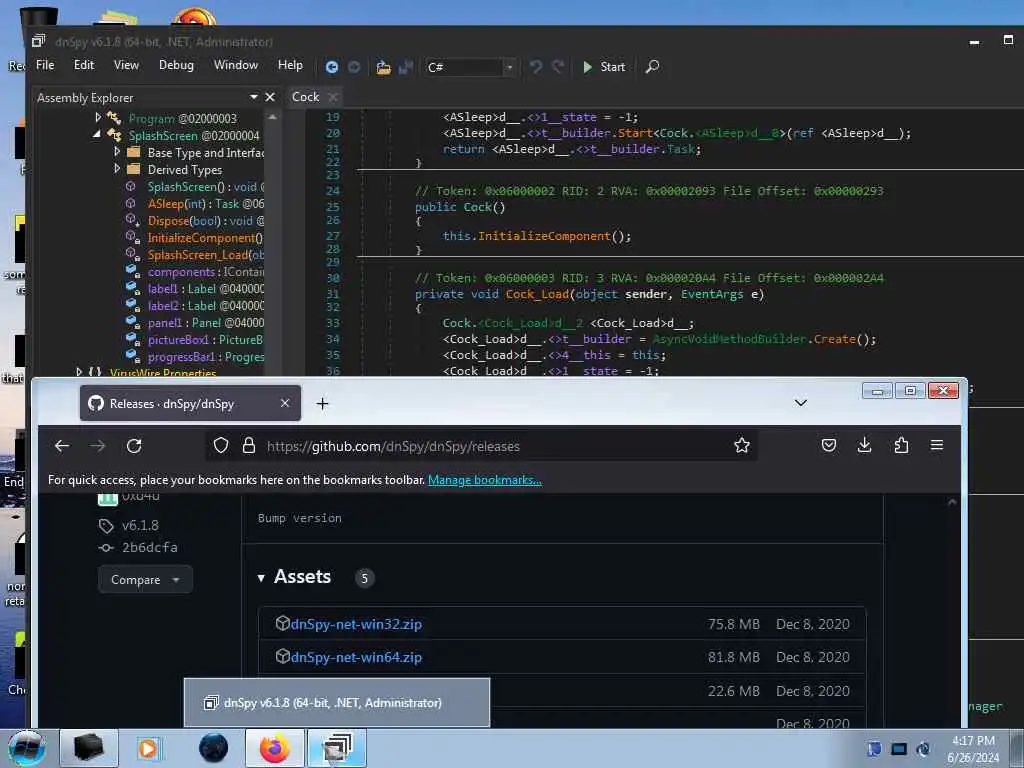The width and height of the screenshot is (1024, 768).
Task: Open the Compare dropdown button
Action: coord(145,579)
